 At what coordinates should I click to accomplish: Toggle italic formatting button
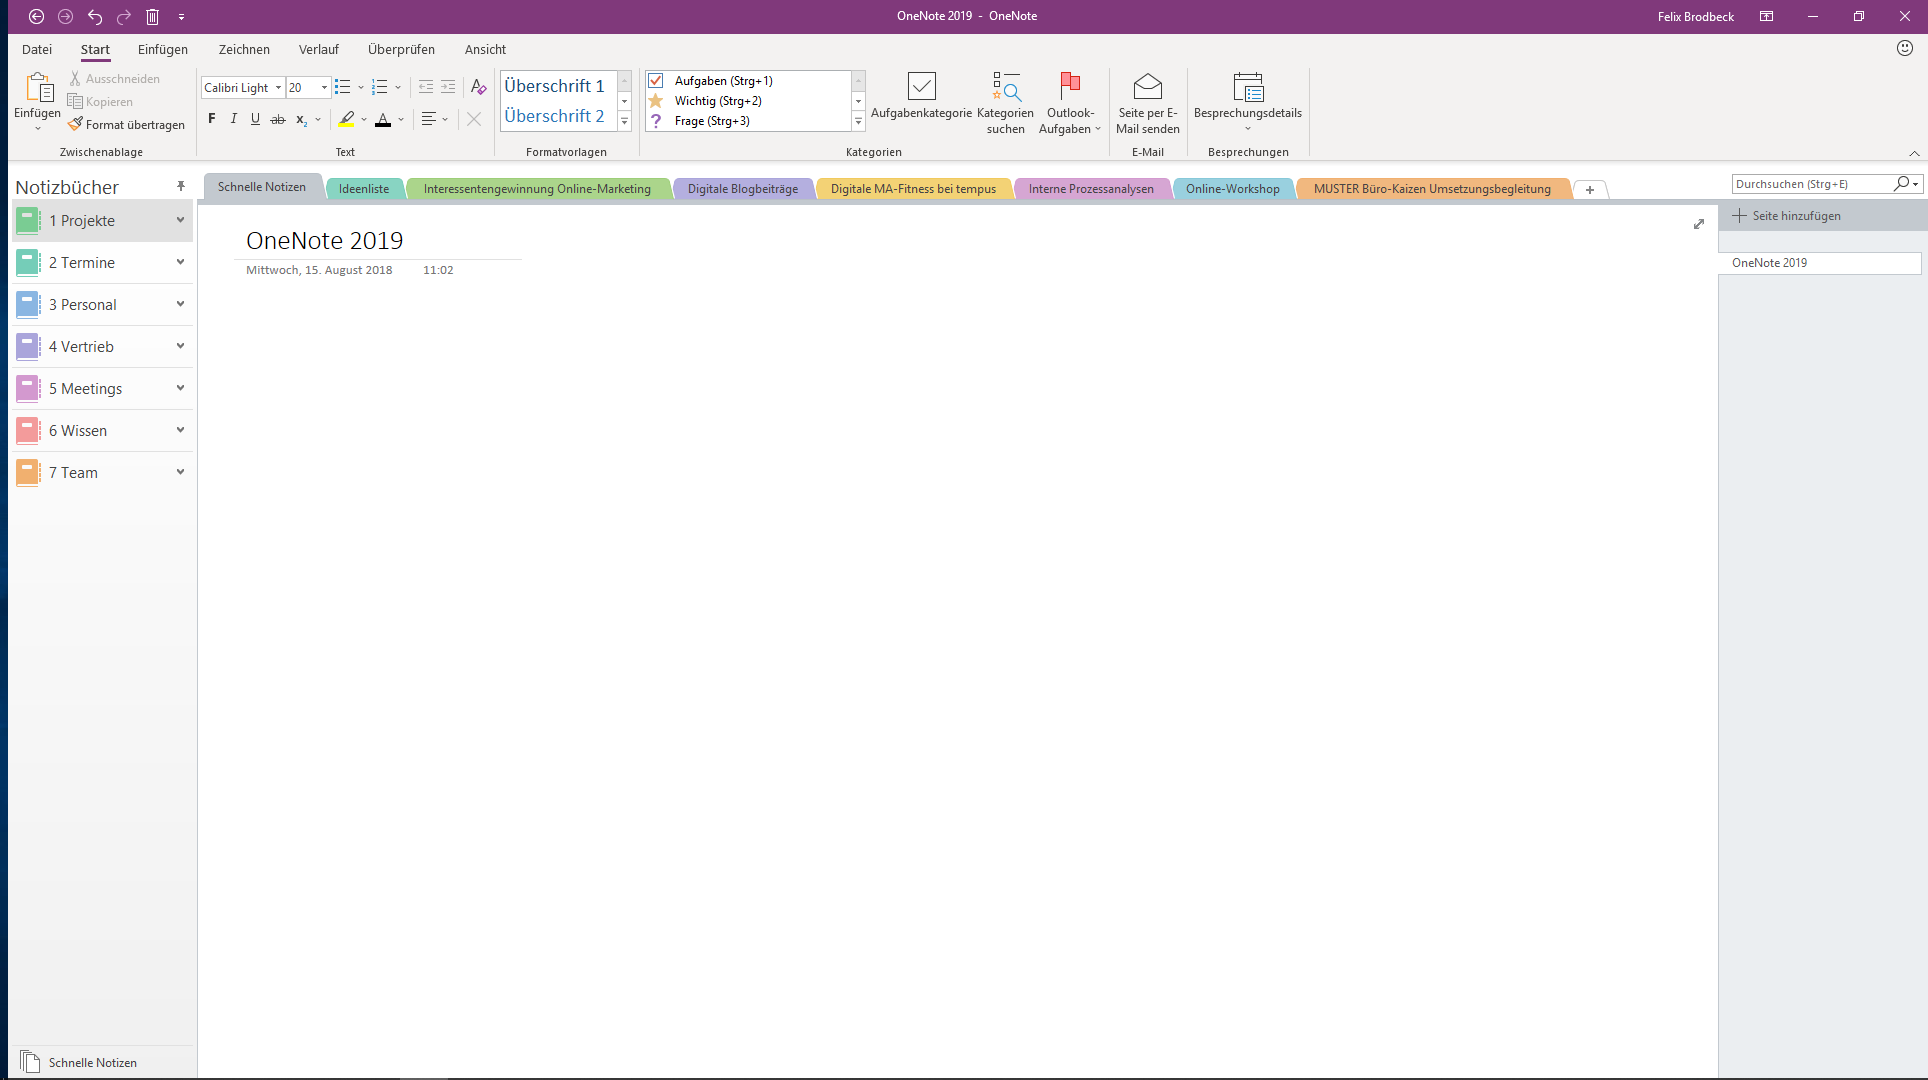click(x=233, y=119)
